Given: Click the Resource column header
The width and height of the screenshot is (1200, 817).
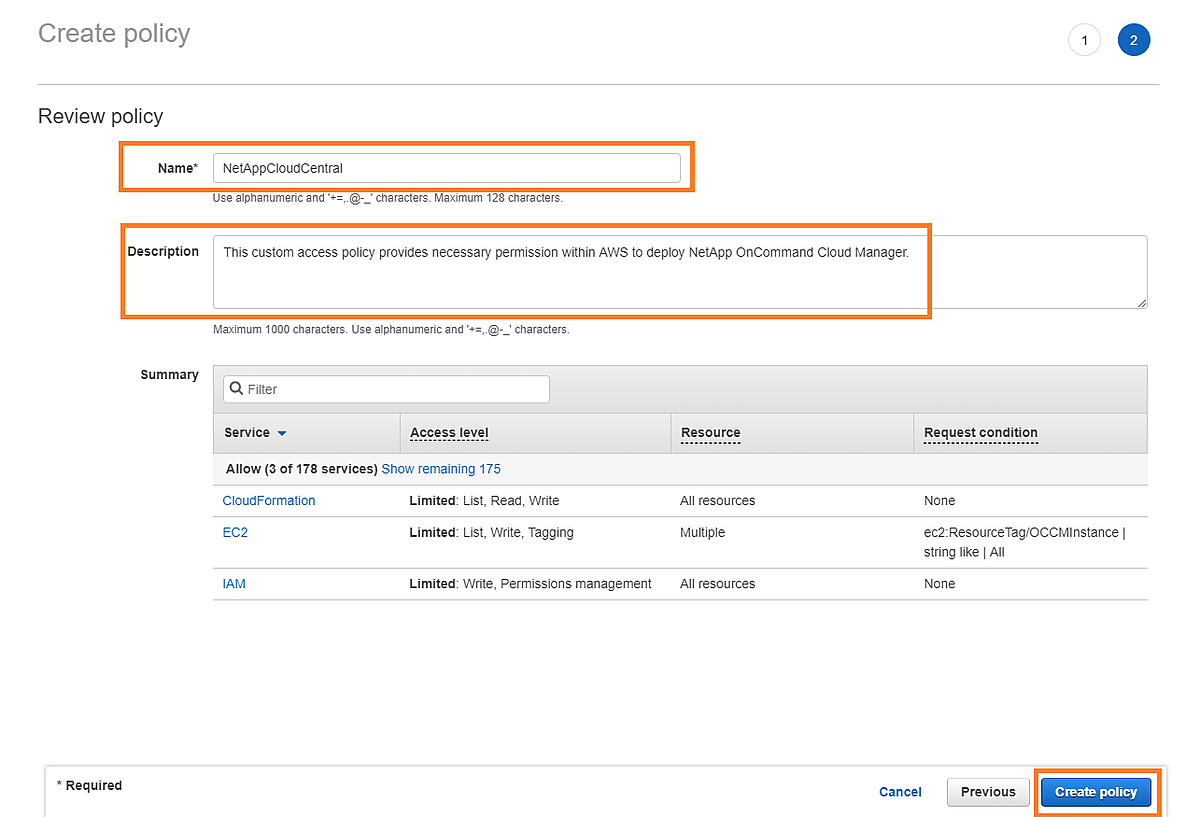Looking at the screenshot, I should pos(710,433).
